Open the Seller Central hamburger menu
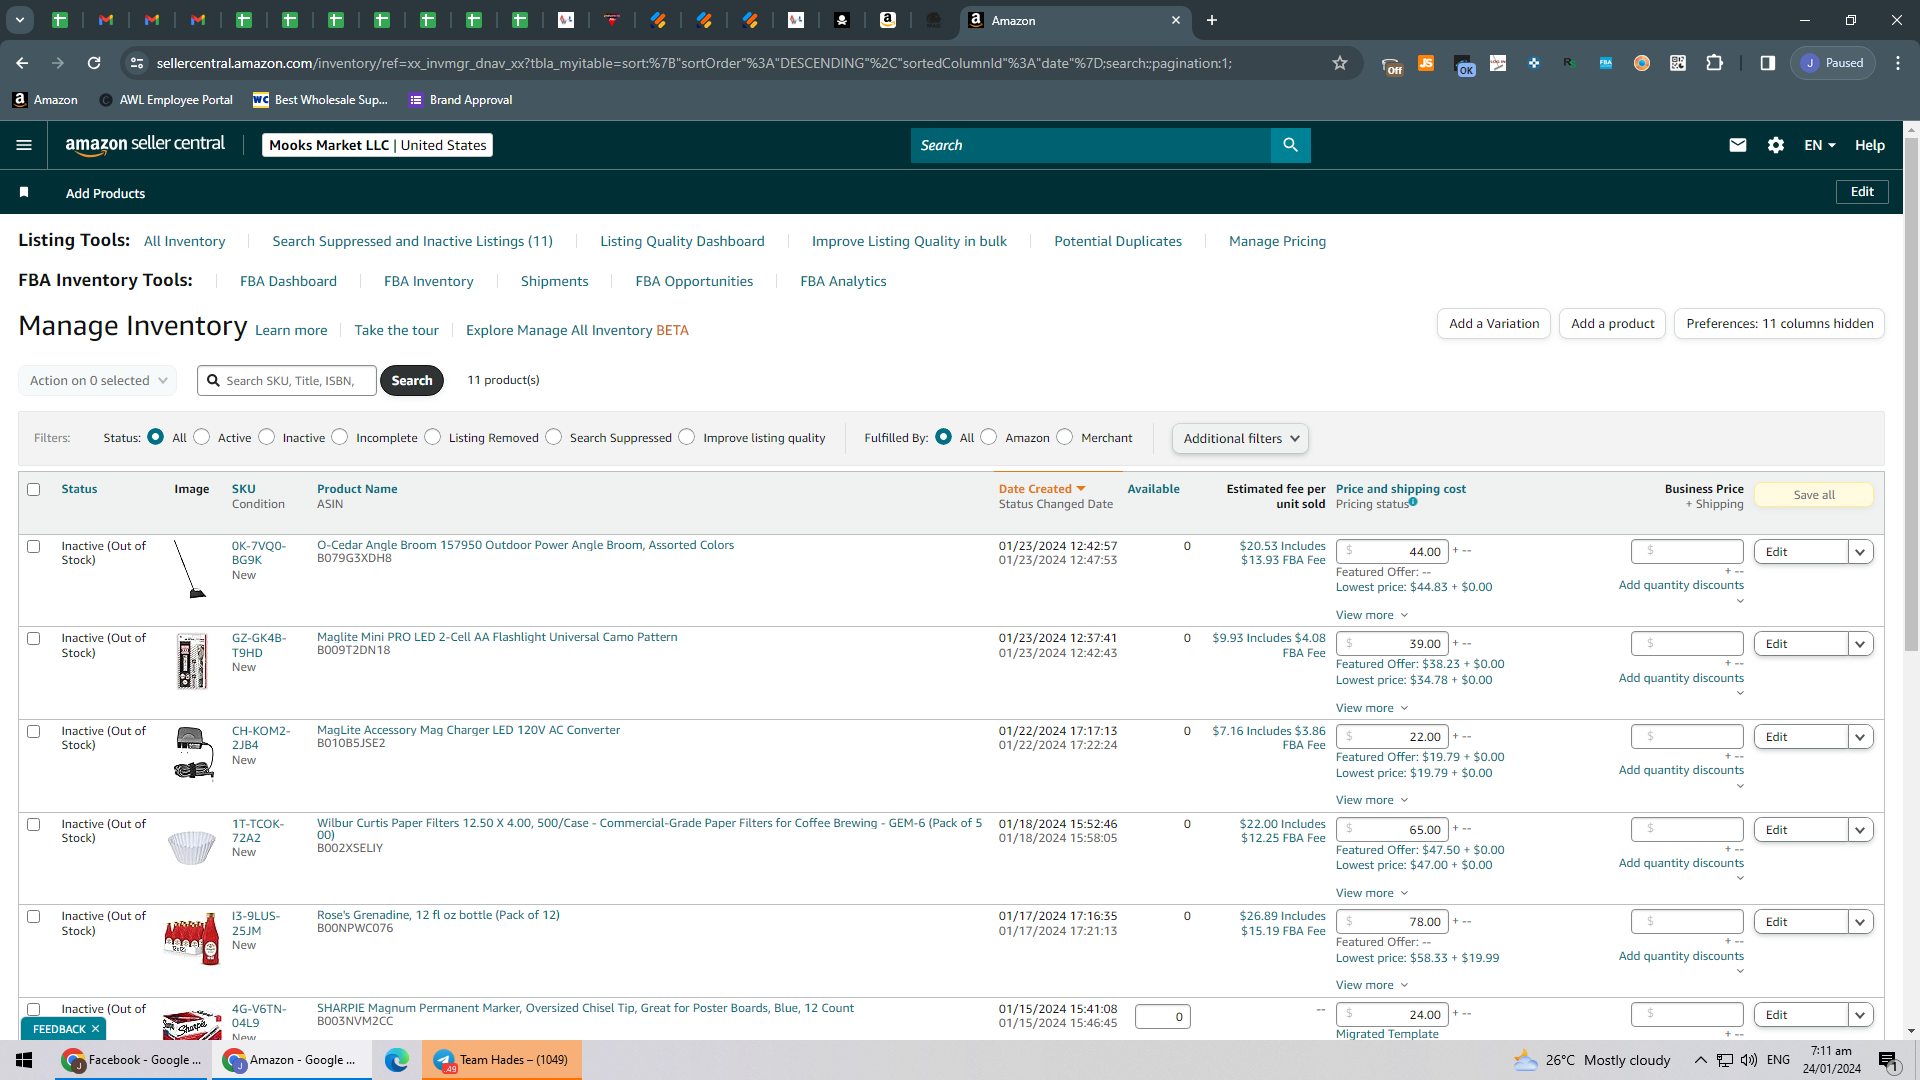Viewport: 1920px width, 1080px height. pos(24,145)
